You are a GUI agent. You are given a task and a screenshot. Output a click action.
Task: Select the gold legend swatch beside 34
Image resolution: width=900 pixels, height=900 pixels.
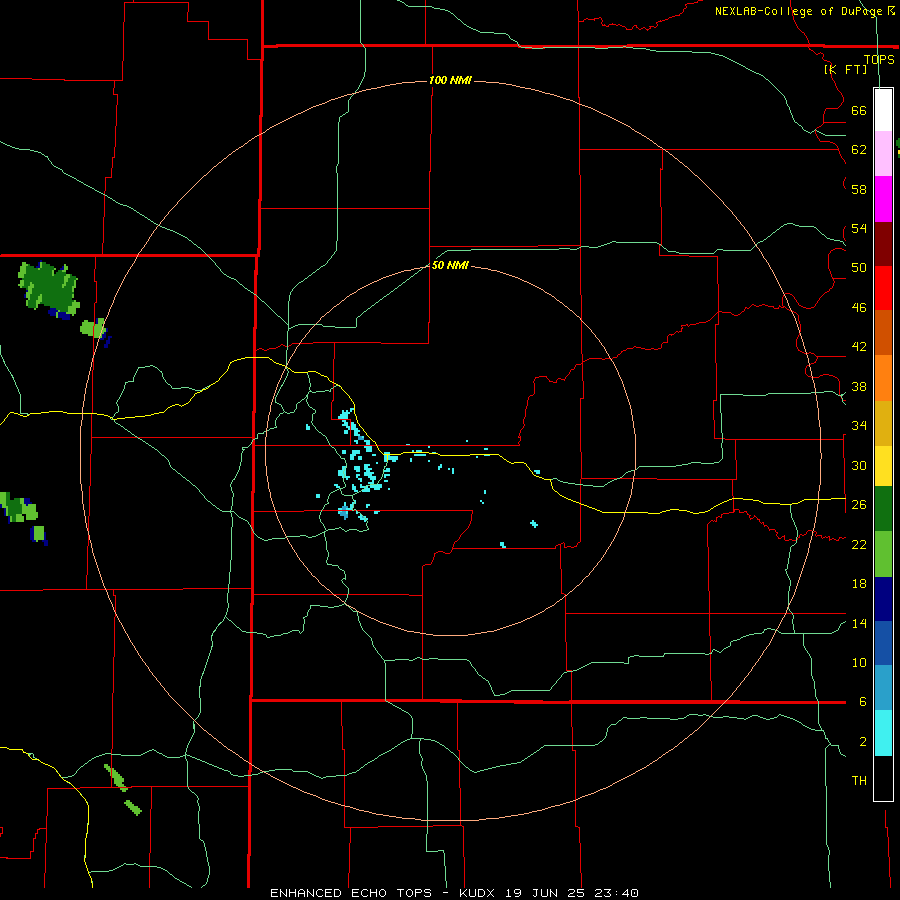[883, 423]
